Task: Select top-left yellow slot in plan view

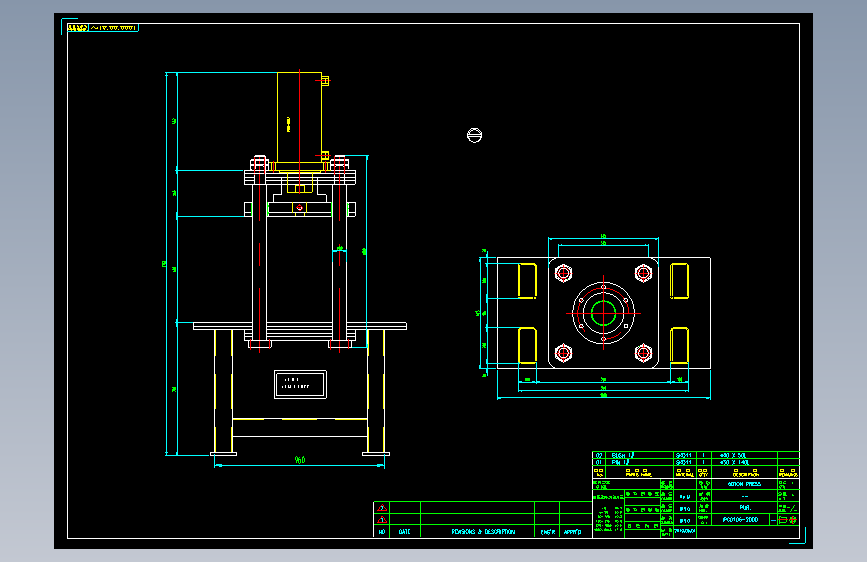Action: pos(527,281)
